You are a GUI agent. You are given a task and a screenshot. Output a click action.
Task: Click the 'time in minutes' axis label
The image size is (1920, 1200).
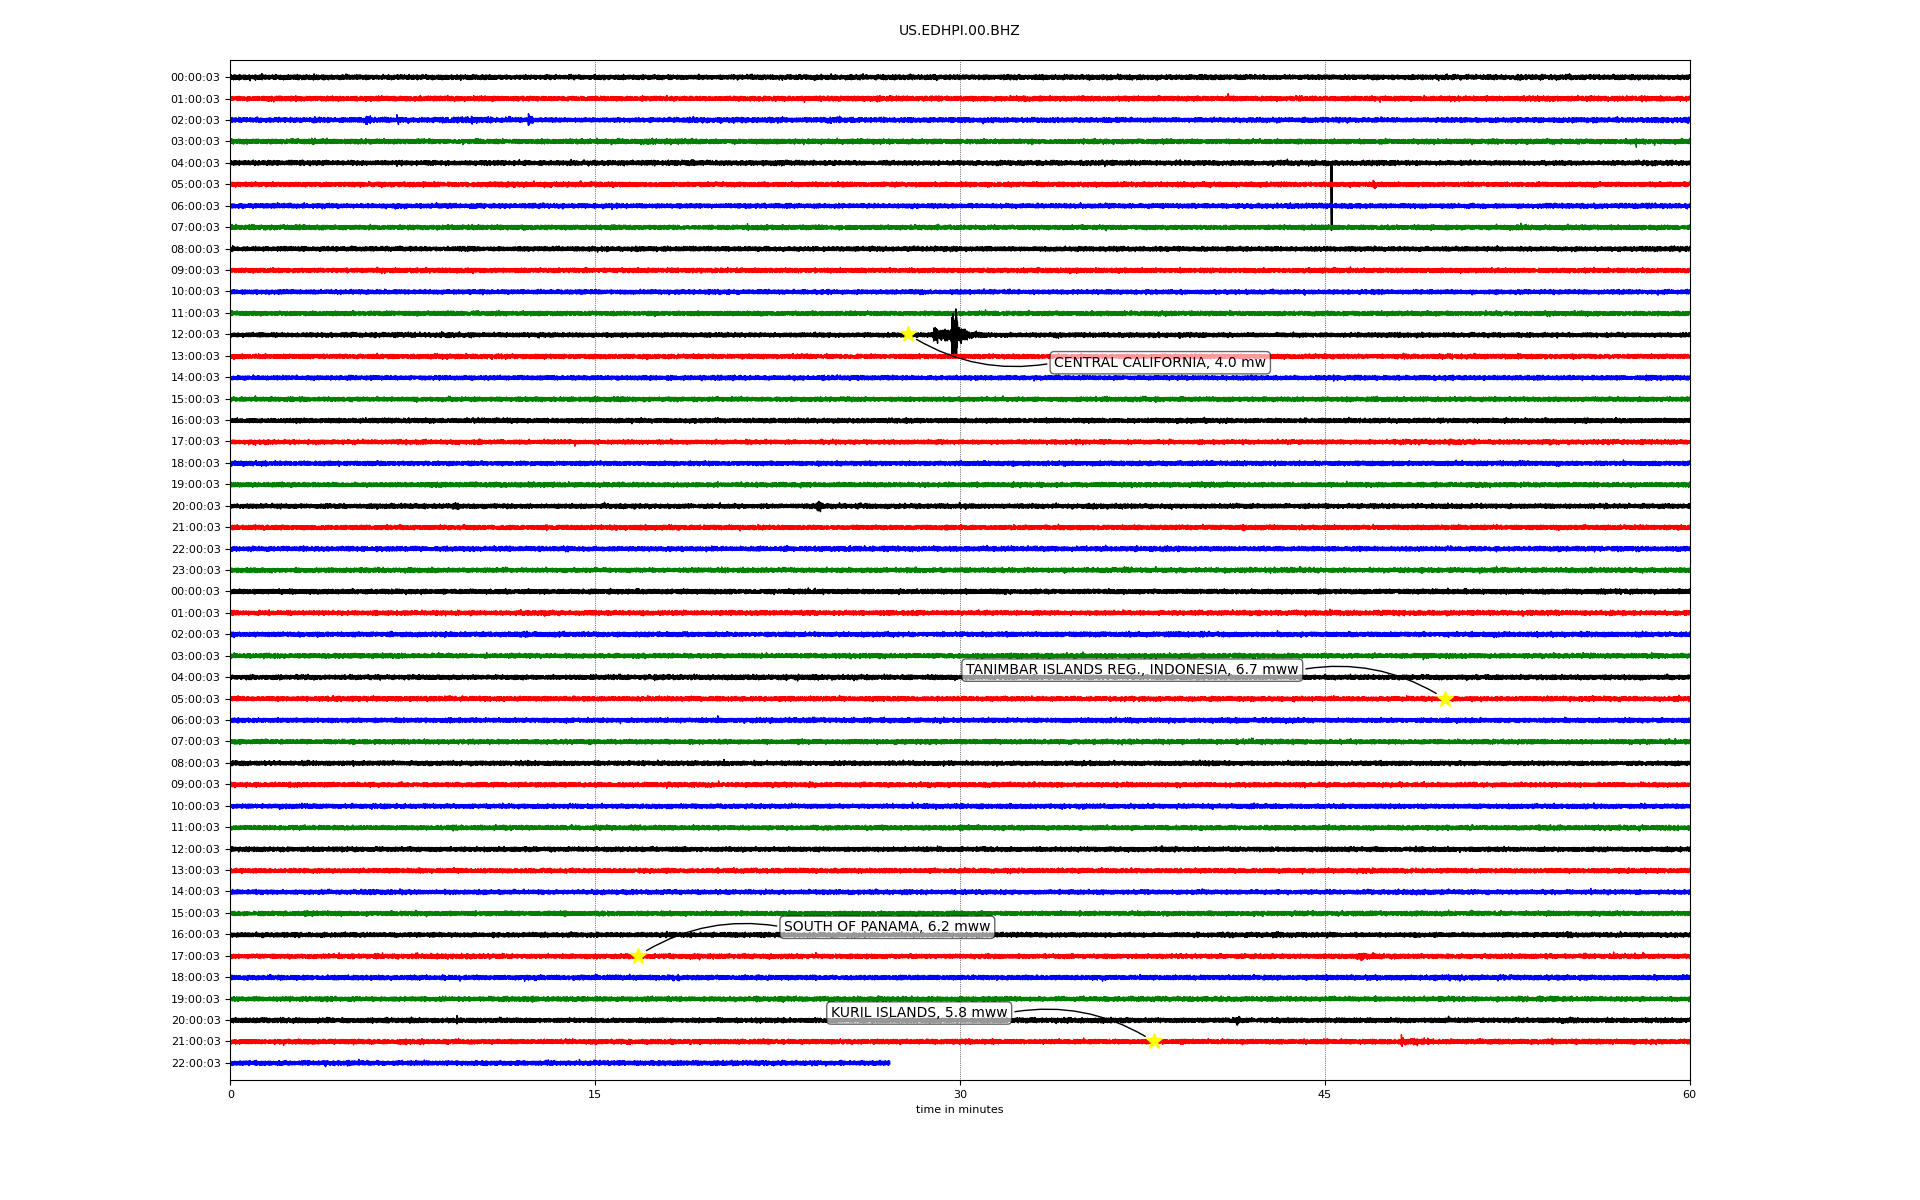tap(959, 1109)
